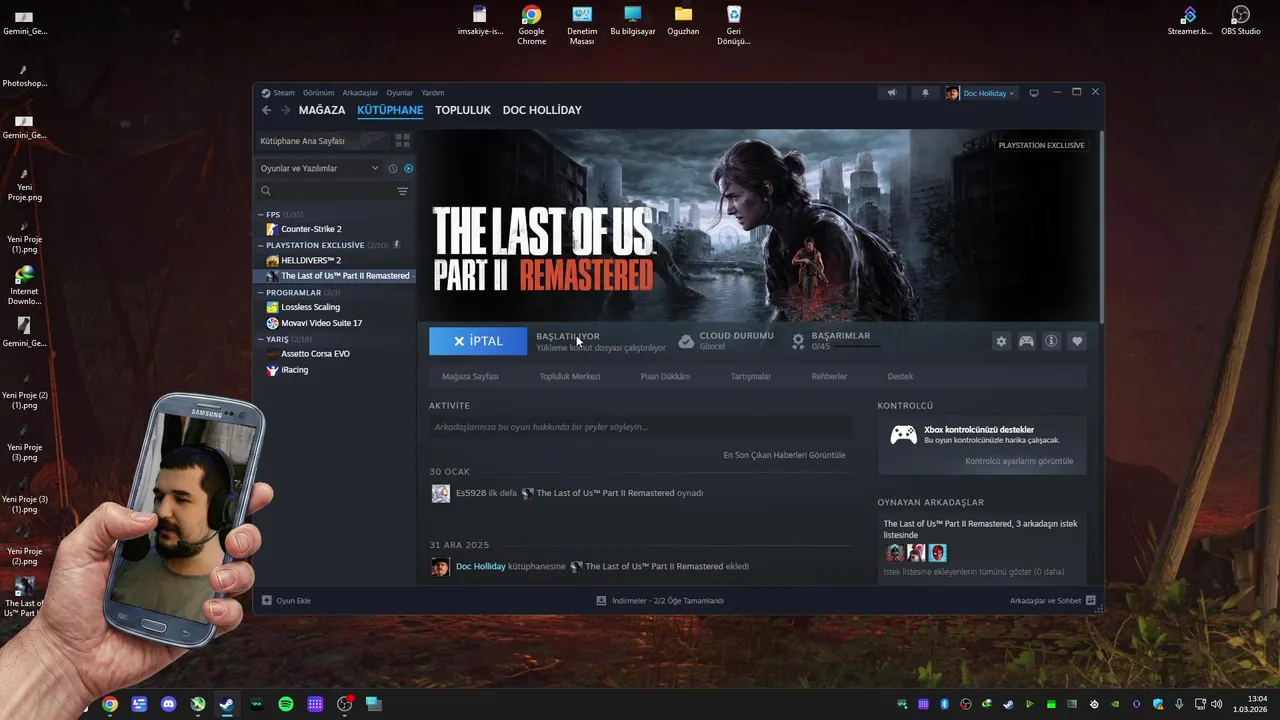The height and width of the screenshot is (720, 1280).
Task: Switch library to grid view icon
Action: 403,141
